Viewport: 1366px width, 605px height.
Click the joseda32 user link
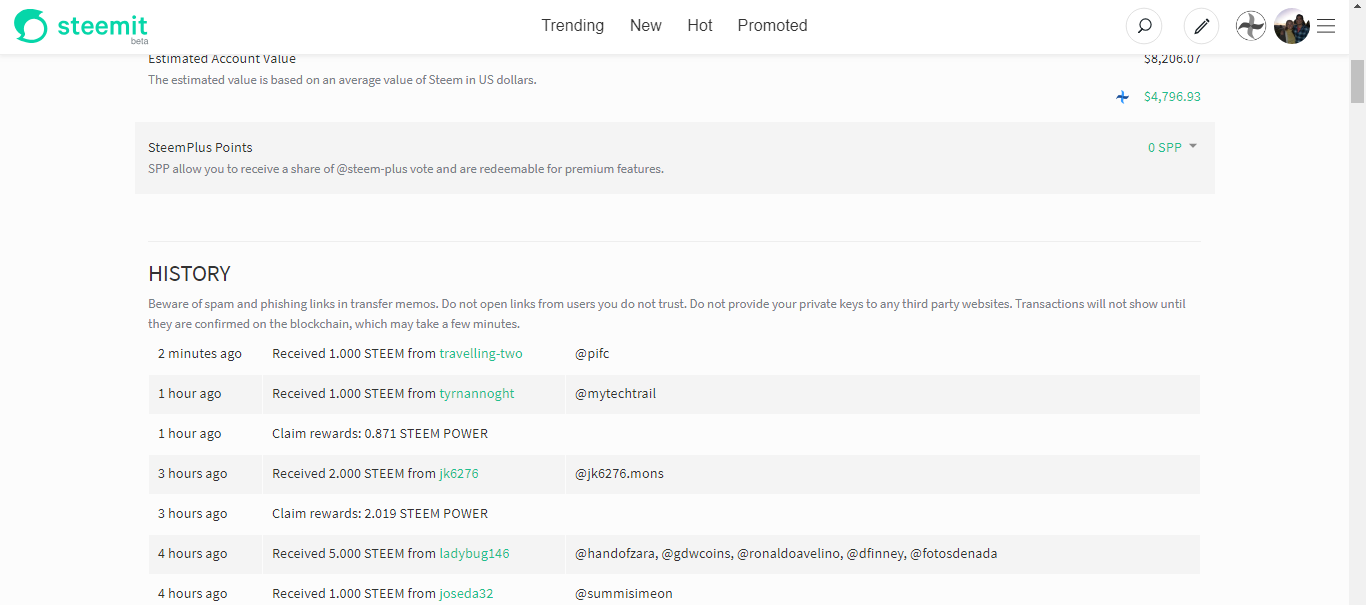pos(466,594)
